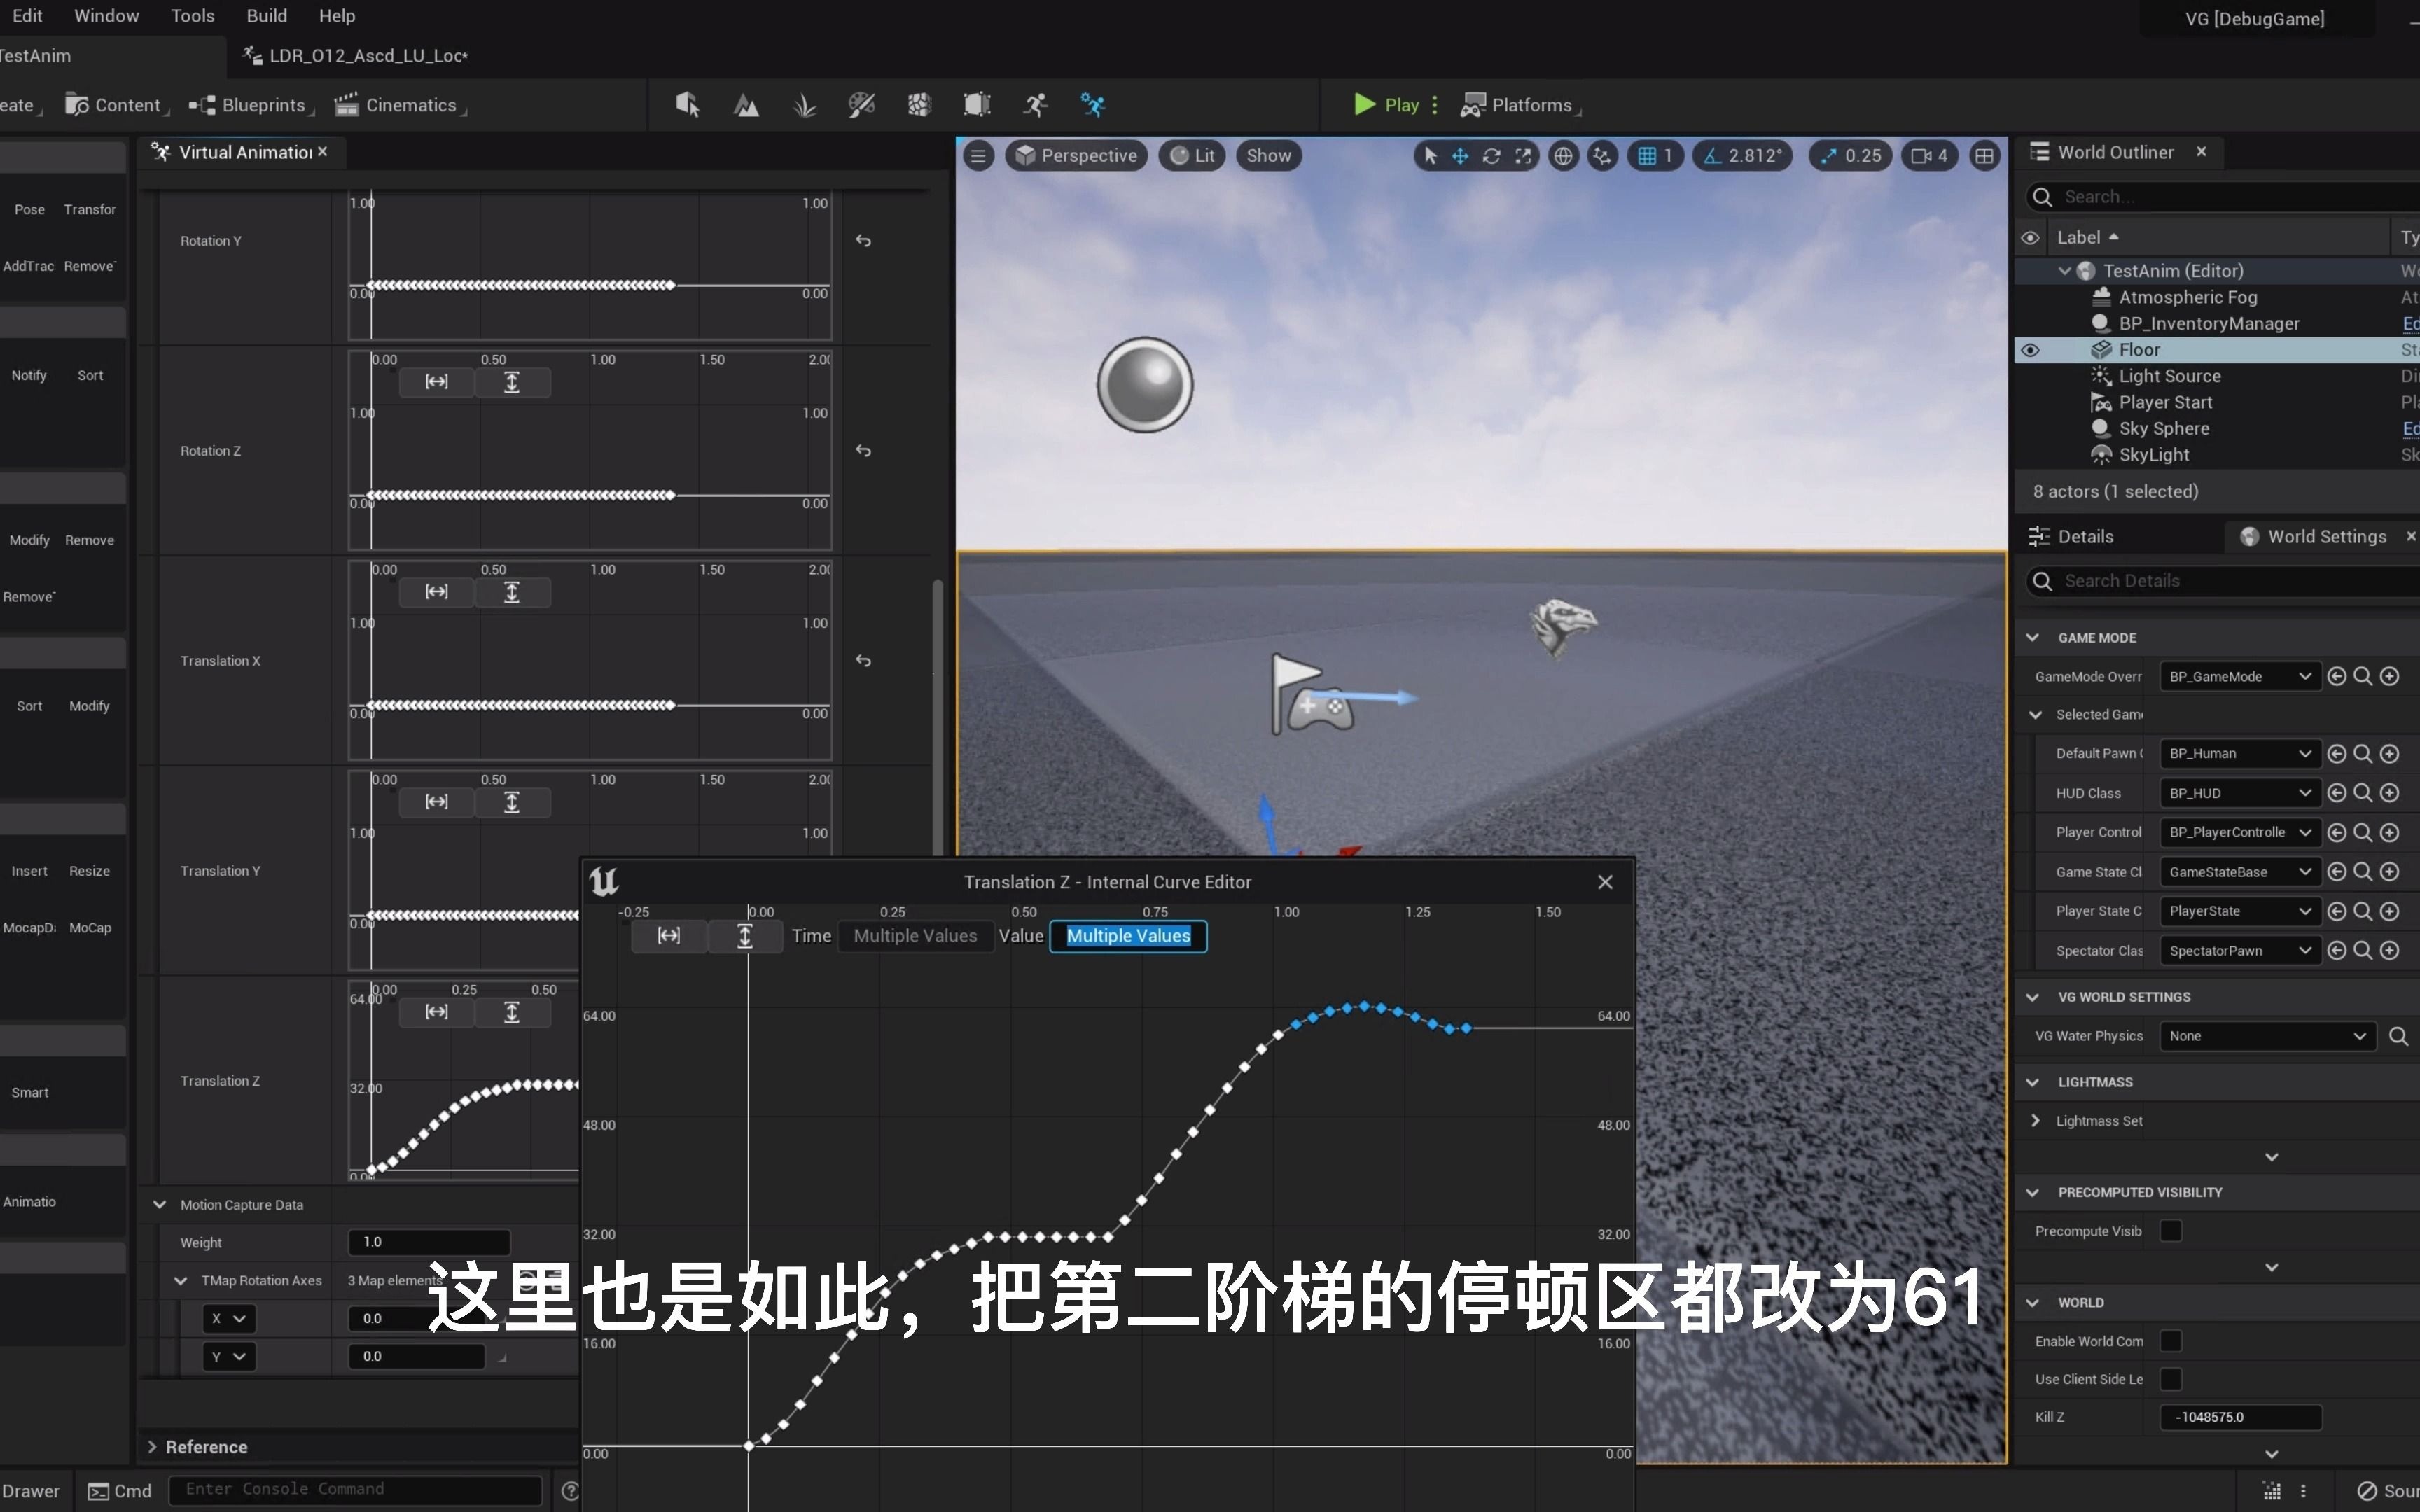Reset Rotation Y curve with arrow icon
The height and width of the screenshot is (1512, 2420).
(863, 241)
